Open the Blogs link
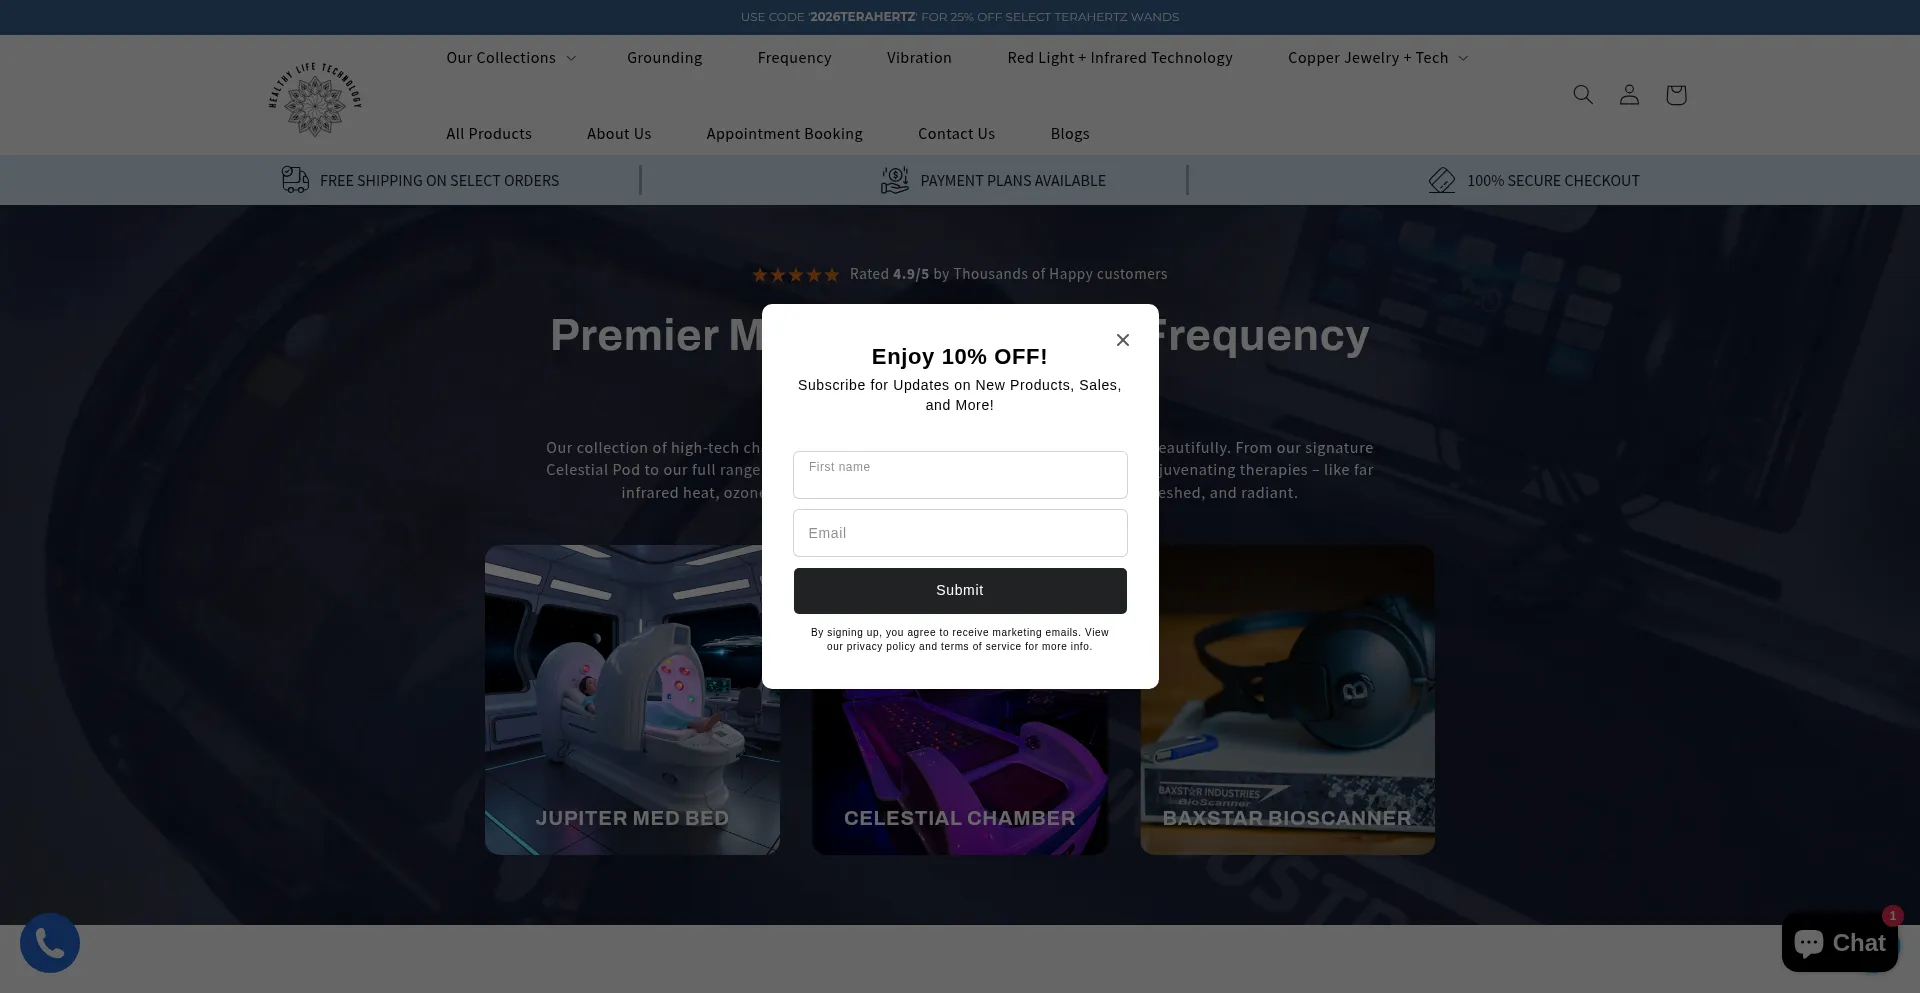Image resolution: width=1920 pixels, height=993 pixels. coord(1070,134)
